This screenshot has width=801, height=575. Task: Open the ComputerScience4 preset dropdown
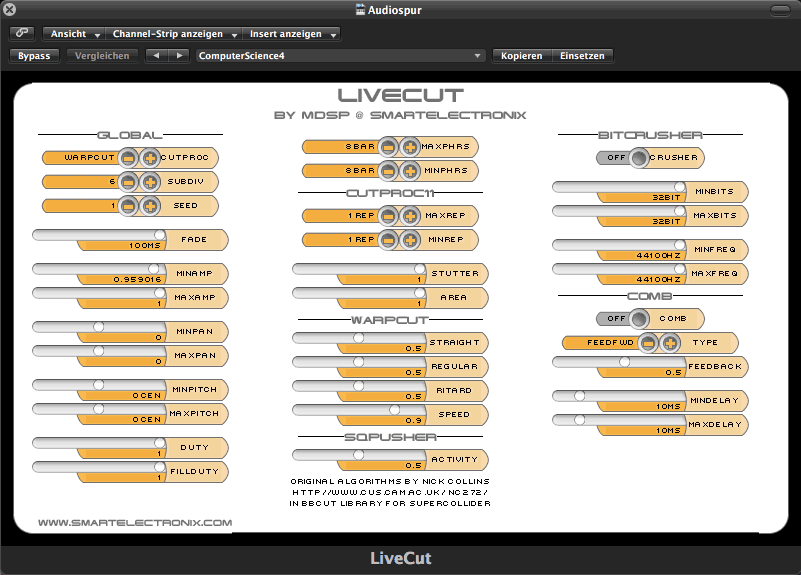pos(340,56)
